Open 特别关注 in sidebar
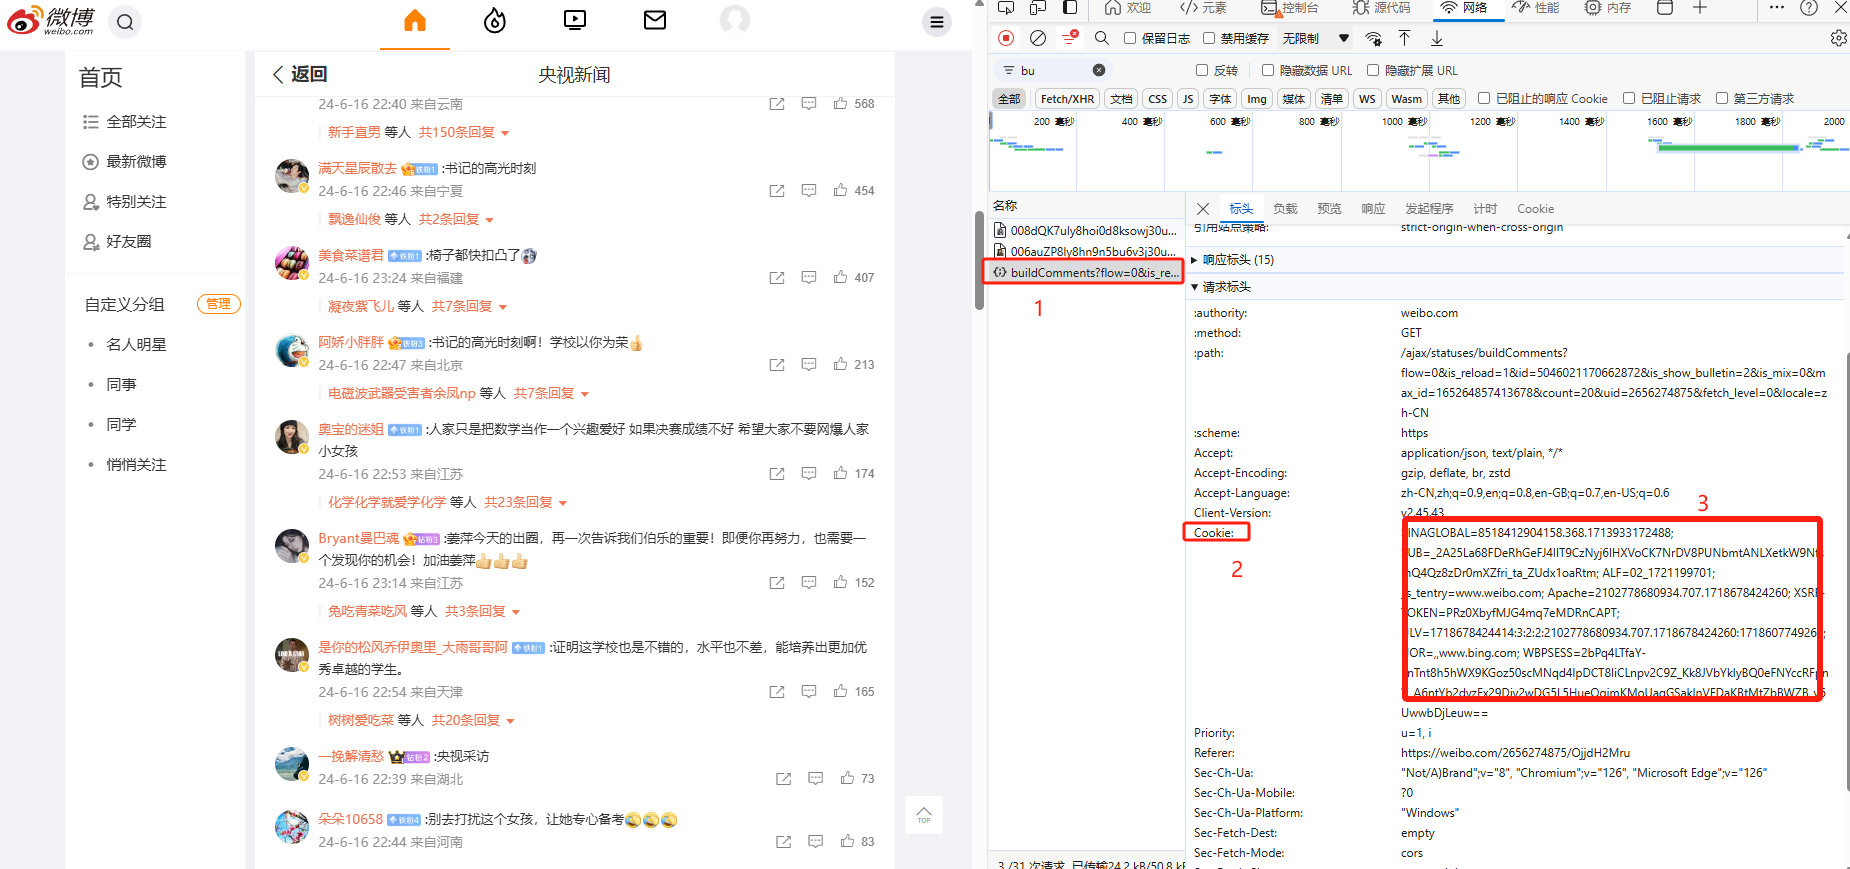Viewport: 1850px width, 869px height. click(x=124, y=202)
